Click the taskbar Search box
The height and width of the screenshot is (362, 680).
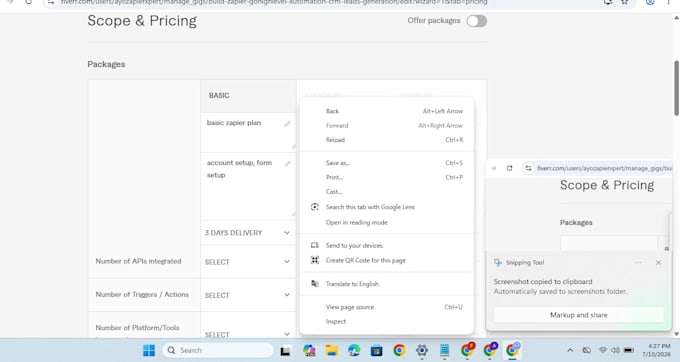coord(218,350)
